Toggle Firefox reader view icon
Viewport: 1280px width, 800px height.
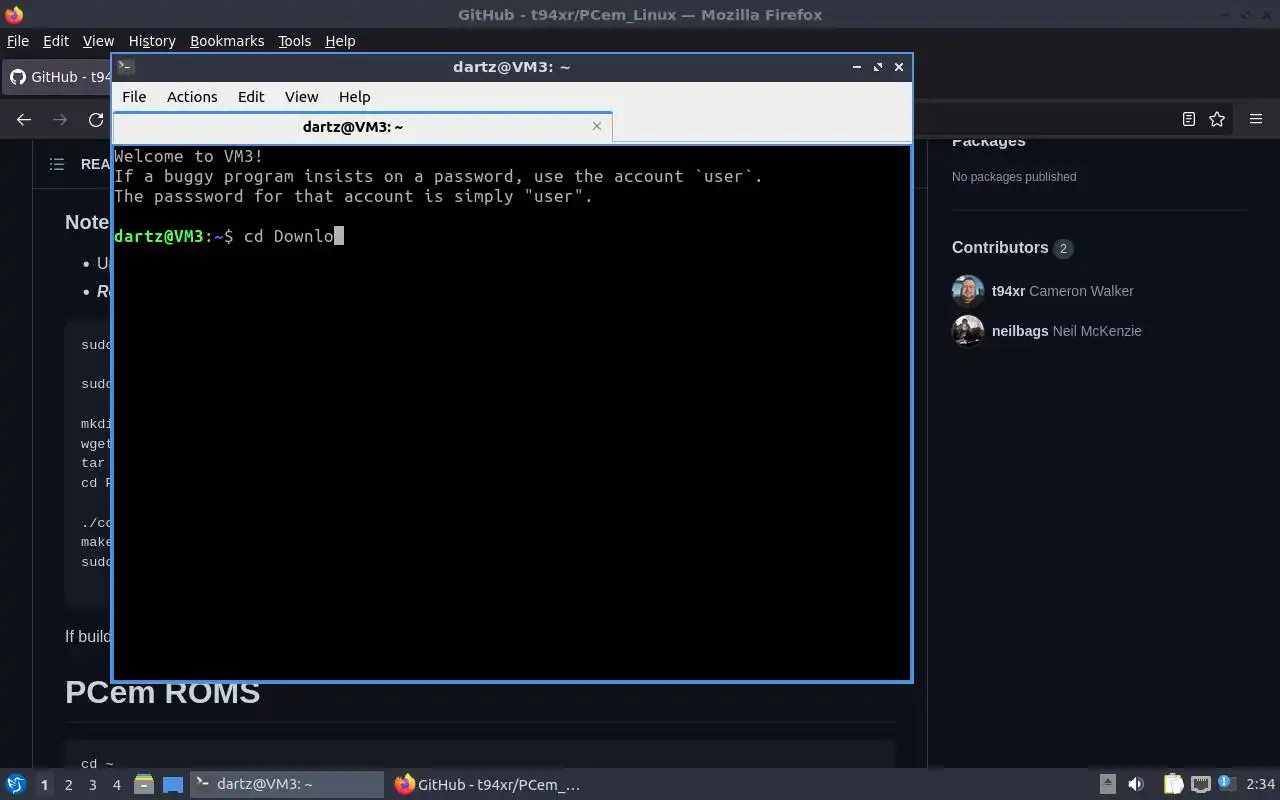[x=1189, y=119]
